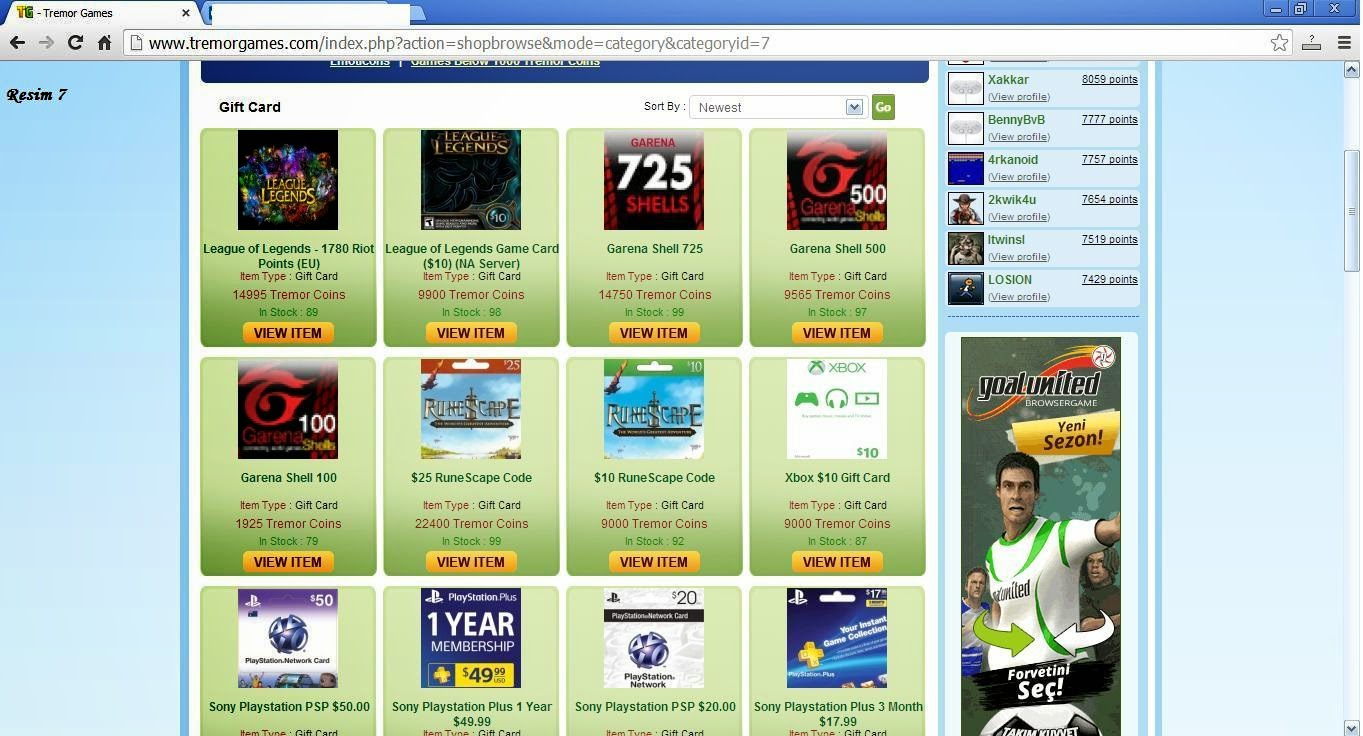The height and width of the screenshot is (736, 1363).
Task: Open the browser home page icon
Action: coord(104,42)
